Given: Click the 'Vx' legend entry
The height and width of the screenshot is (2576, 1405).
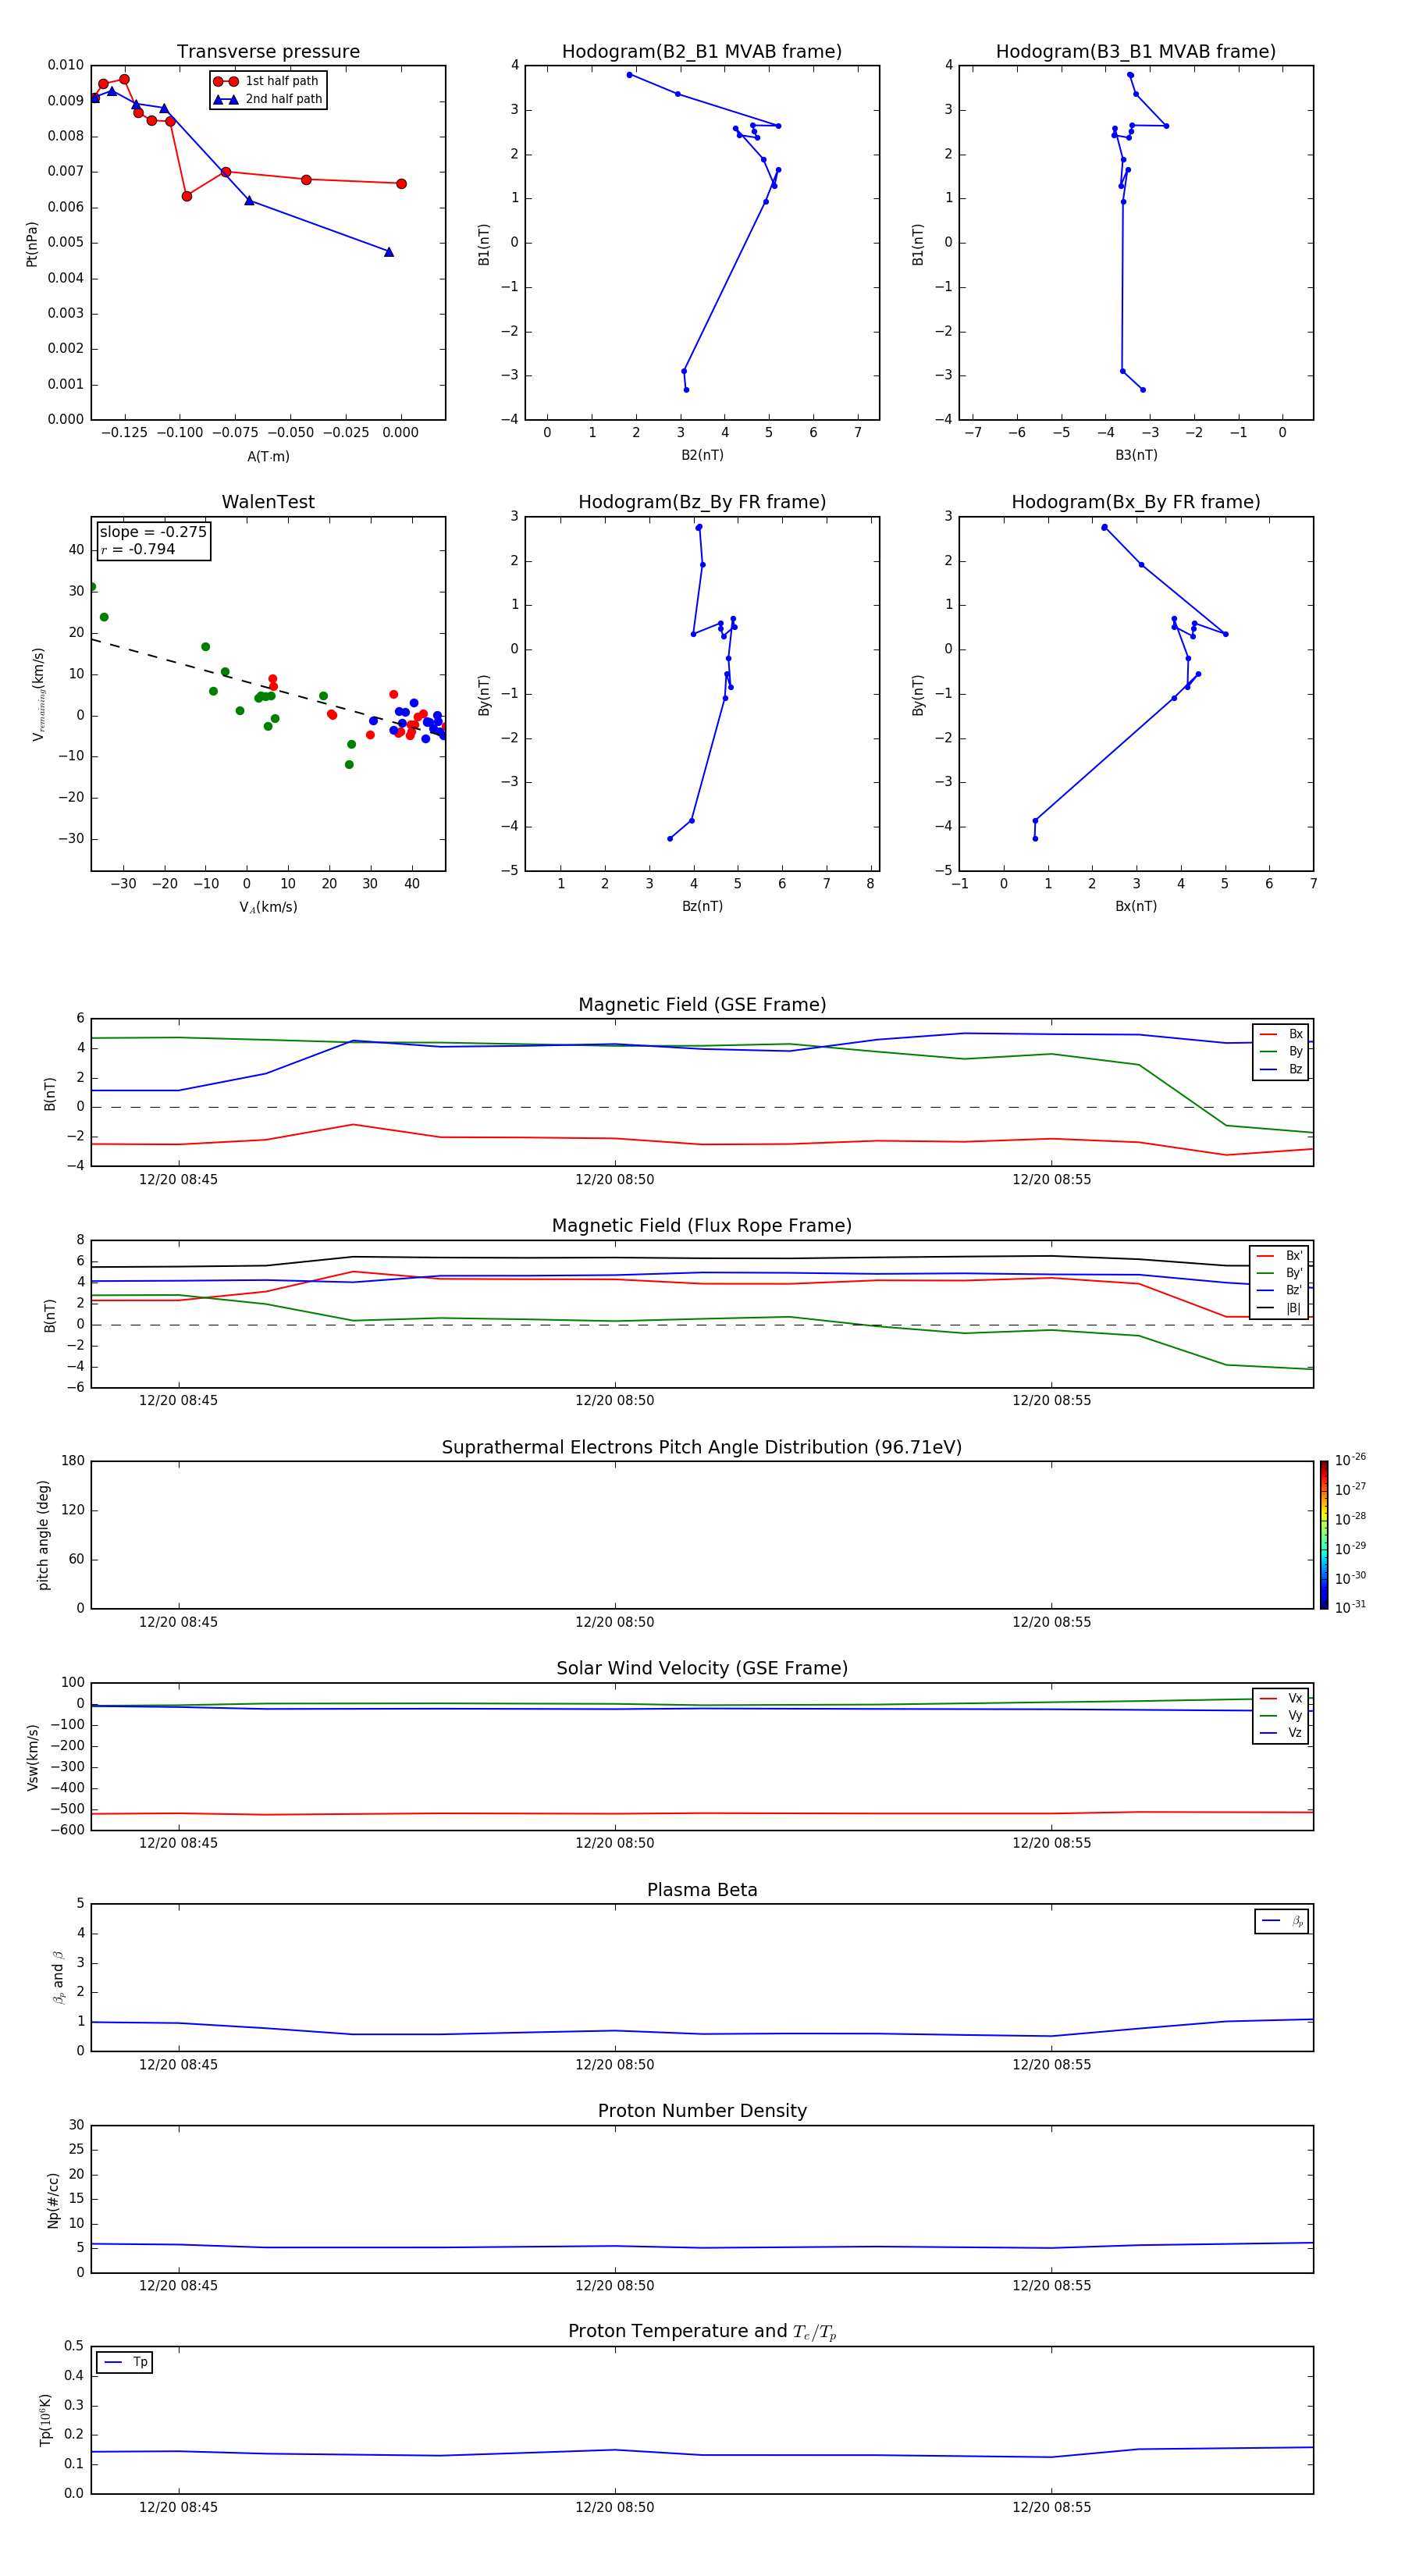Looking at the screenshot, I should 1282,1698.
